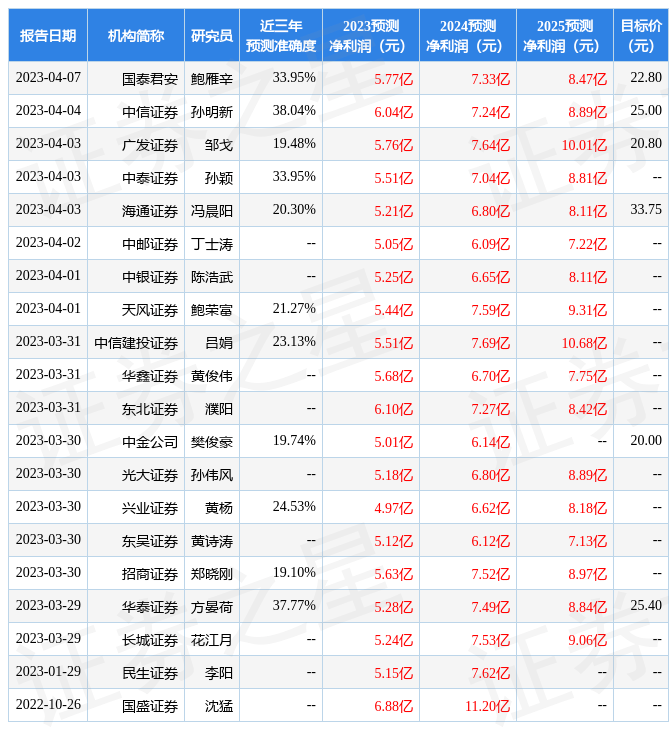
Task: Click the 报告日期 column header
Action: tap(48, 35)
